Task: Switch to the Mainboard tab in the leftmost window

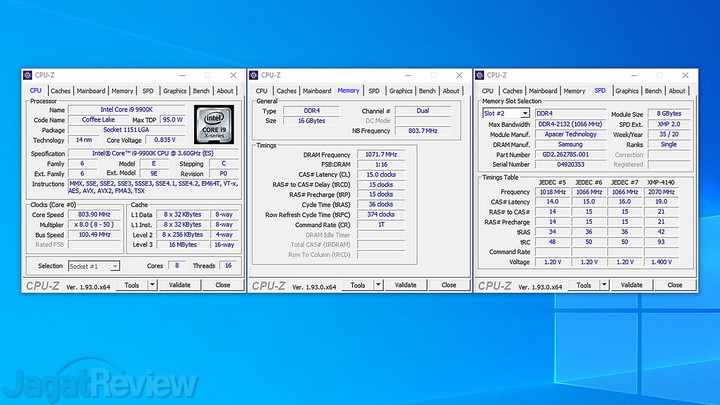Action: pyautogui.click(x=91, y=90)
